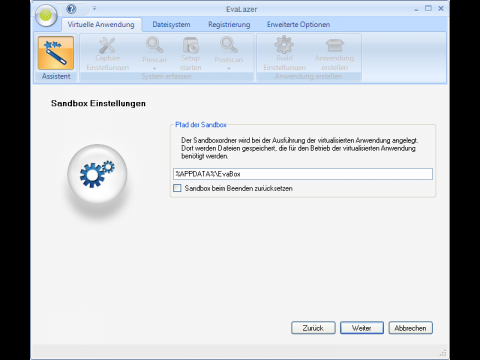Grab the window resize grip corner
This screenshot has width=480, height=360.
coord(443,353)
